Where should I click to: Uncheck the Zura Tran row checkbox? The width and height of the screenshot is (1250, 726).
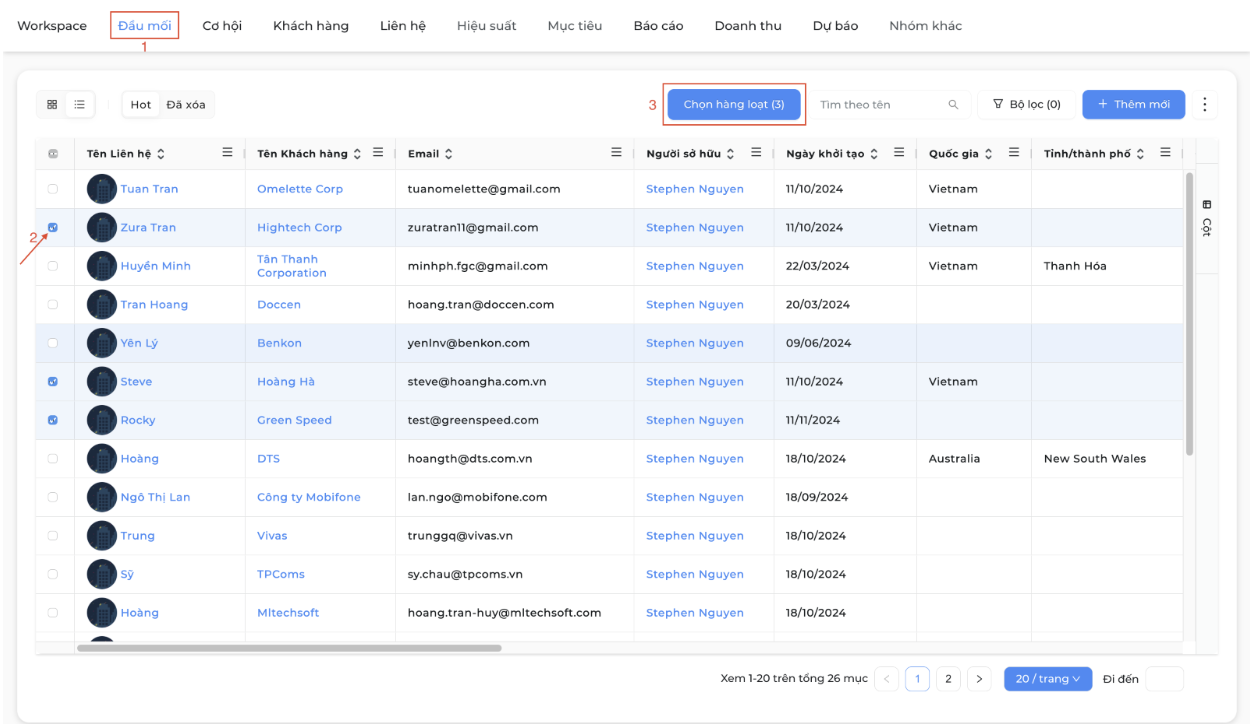pos(53,228)
